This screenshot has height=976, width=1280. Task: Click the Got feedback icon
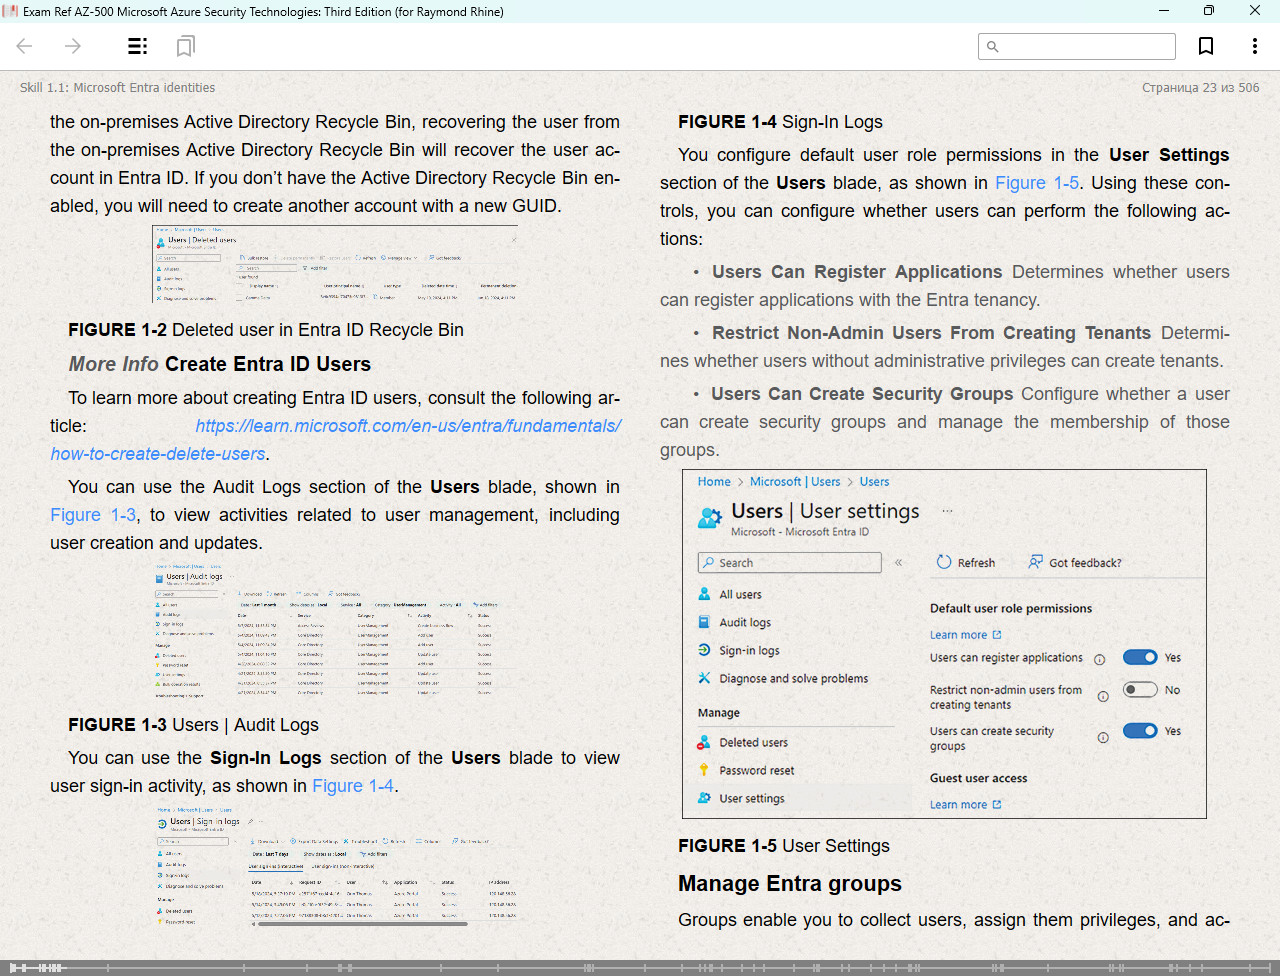coord(1035,562)
